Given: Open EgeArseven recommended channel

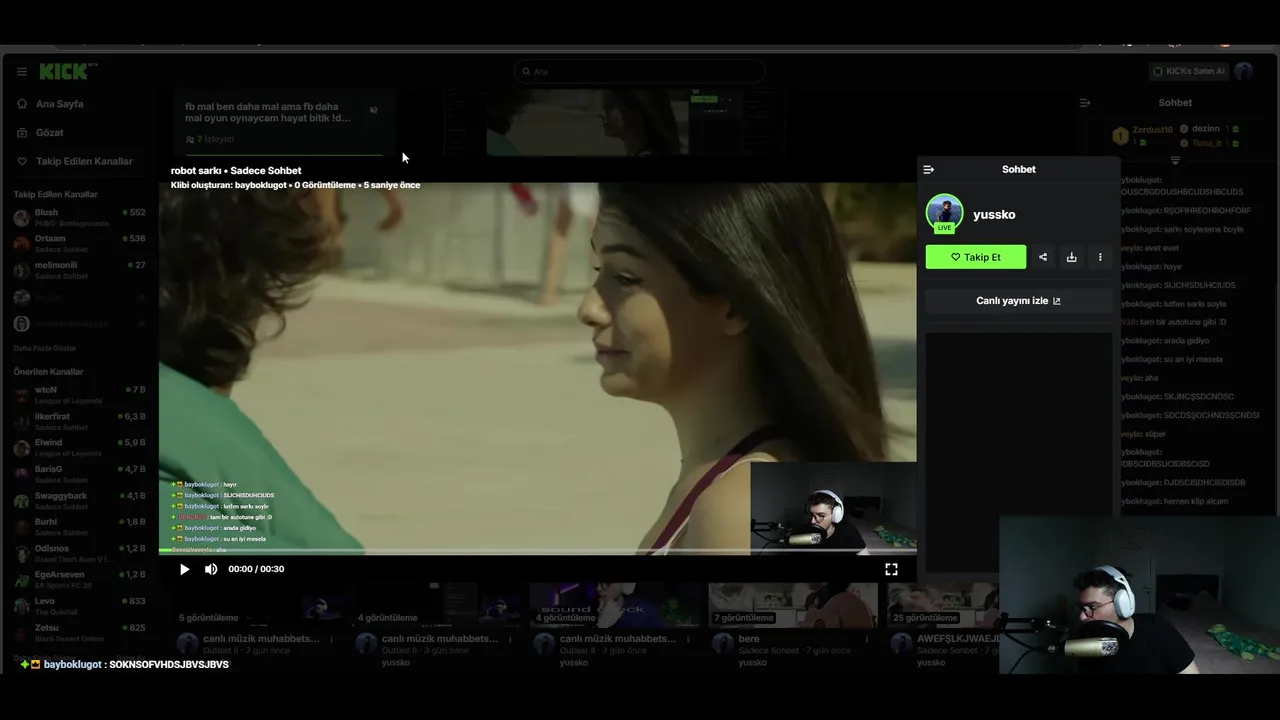Looking at the screenshot, I should point(80,579).
